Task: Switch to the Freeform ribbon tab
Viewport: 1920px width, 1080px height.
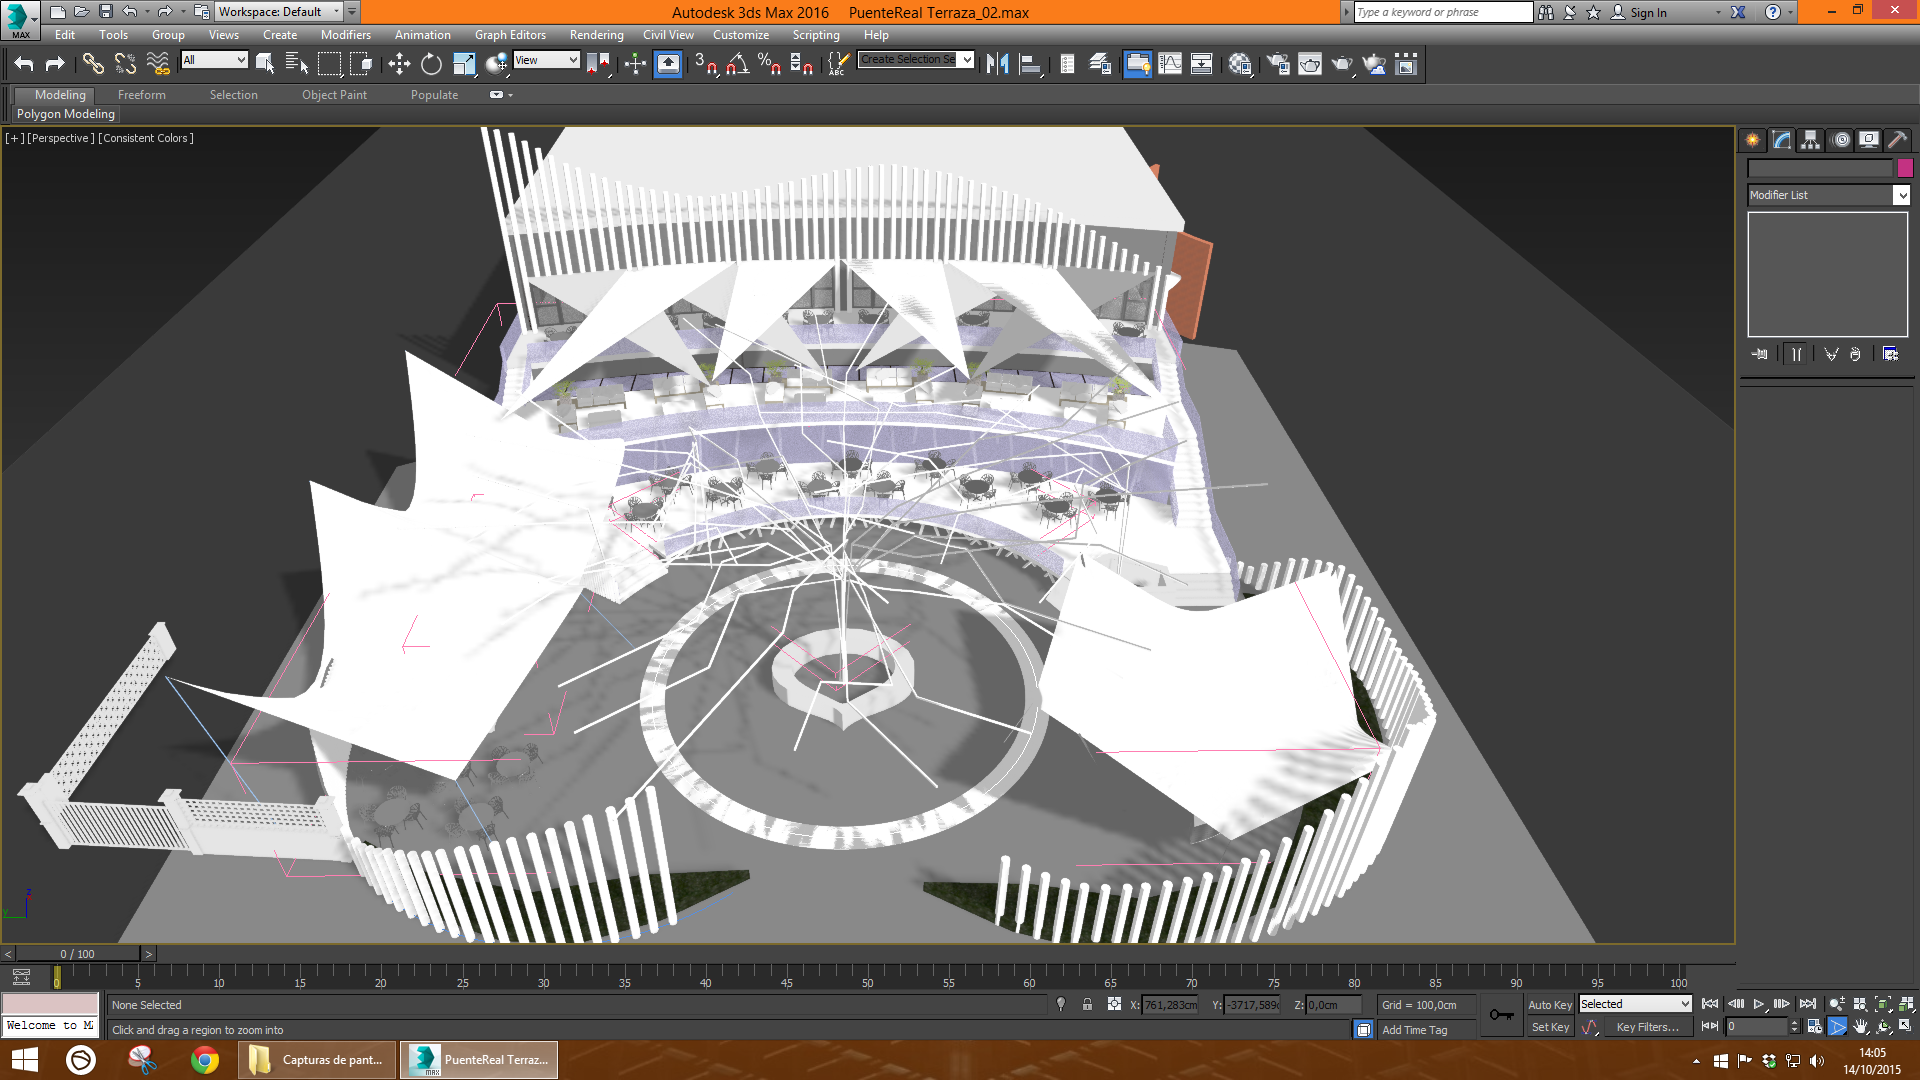Action: [141, 94]
